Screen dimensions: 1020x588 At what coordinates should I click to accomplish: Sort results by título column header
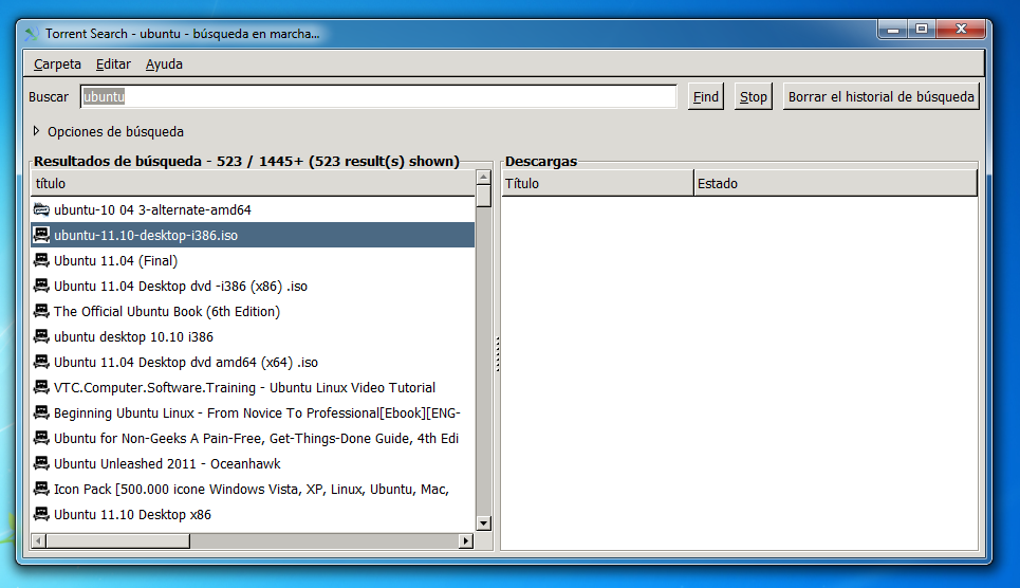tap(253, 183)
